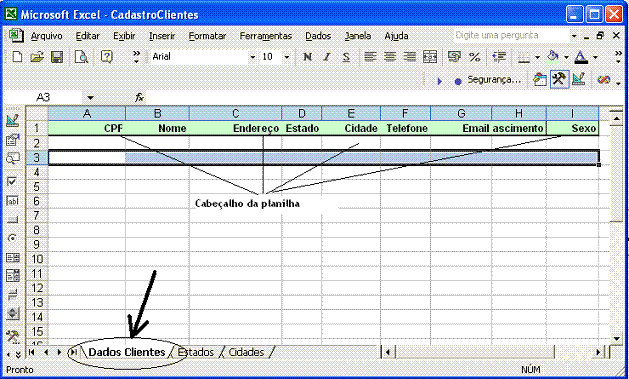The image size is (629, 379).
Task: Switch to the Cidades sheet tab
Action: click(246, 352)
